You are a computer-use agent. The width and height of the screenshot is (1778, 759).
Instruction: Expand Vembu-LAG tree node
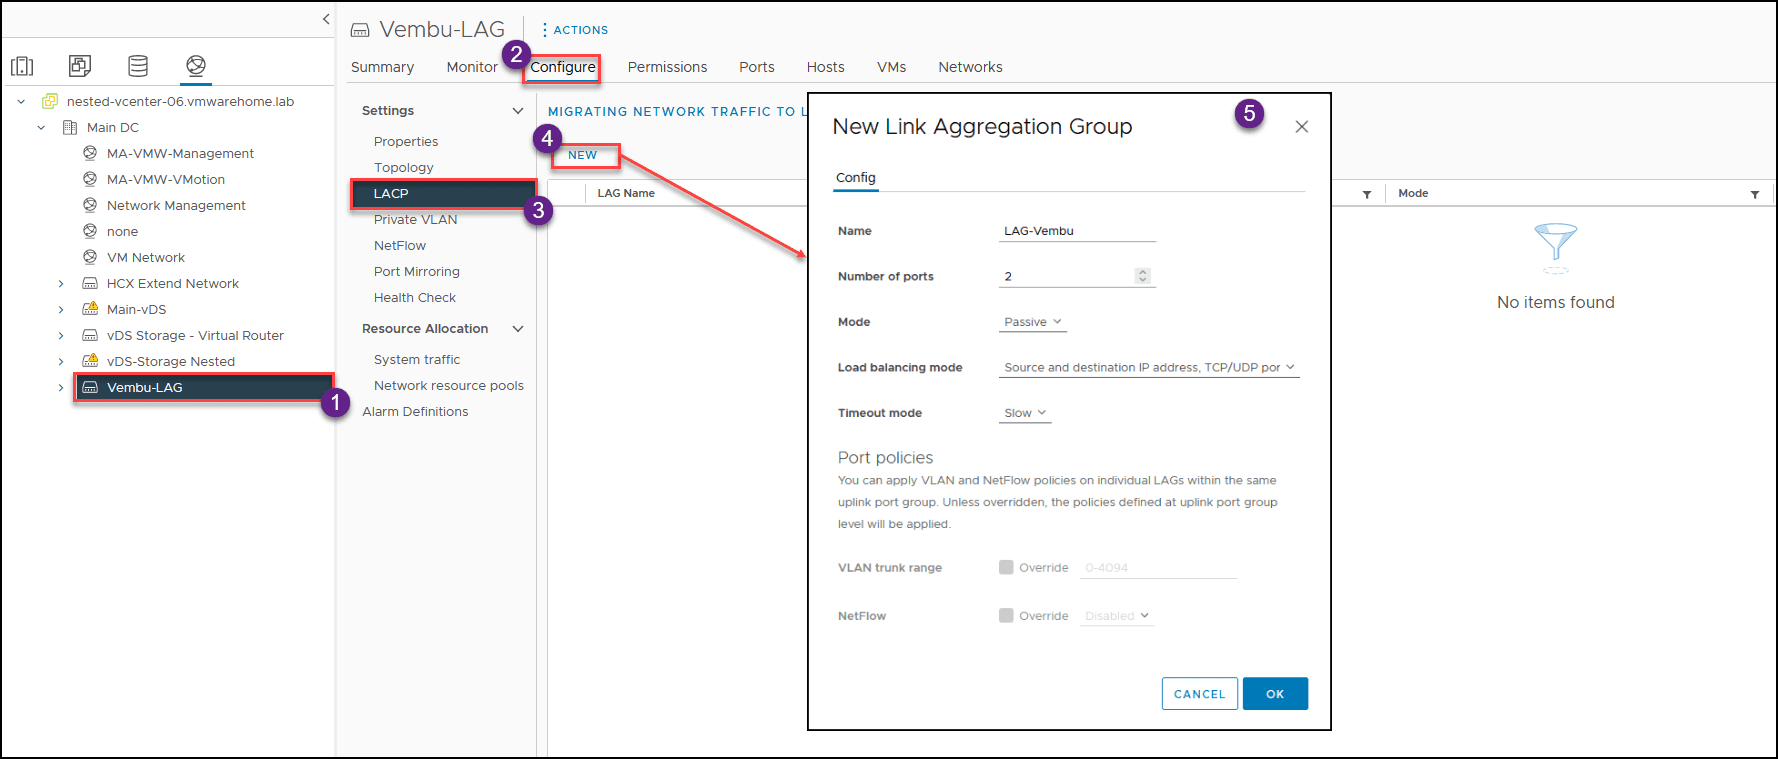(61, 387)
